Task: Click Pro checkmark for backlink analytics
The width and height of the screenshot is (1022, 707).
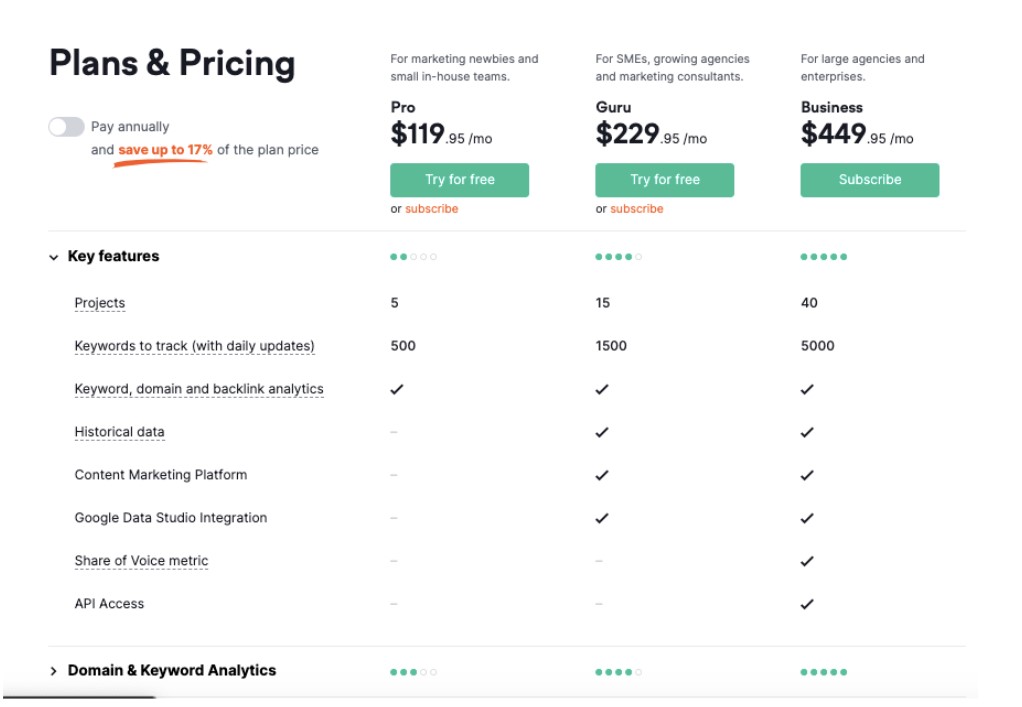Action: coord(396,389)
